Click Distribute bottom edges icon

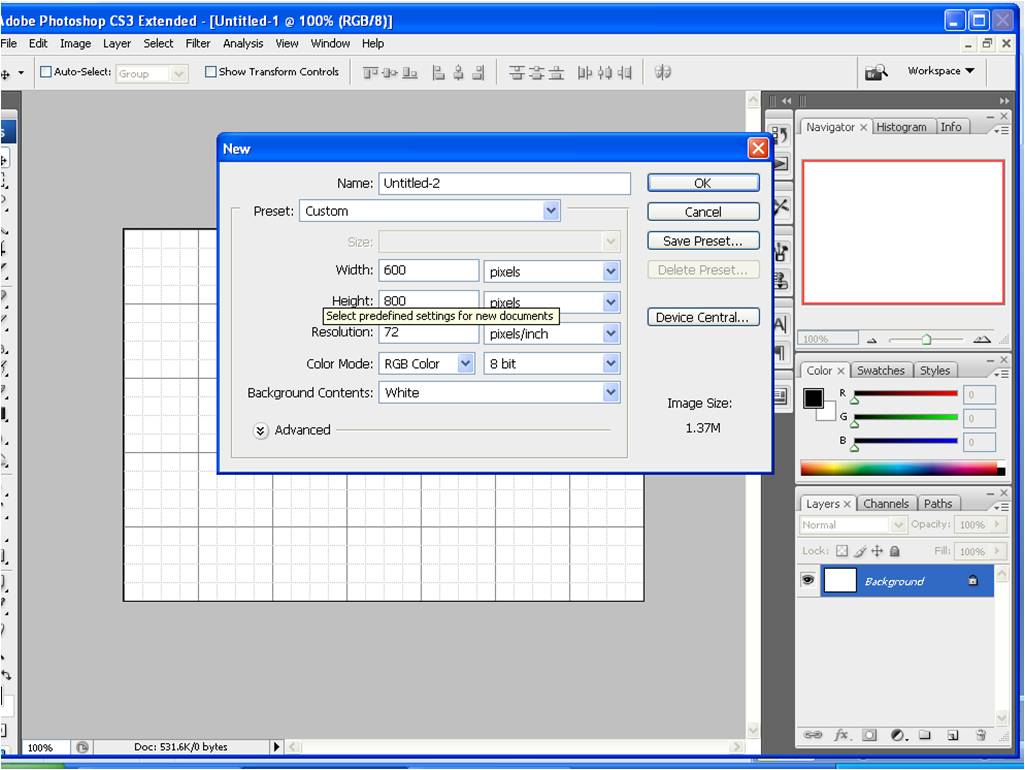point(556,73)
